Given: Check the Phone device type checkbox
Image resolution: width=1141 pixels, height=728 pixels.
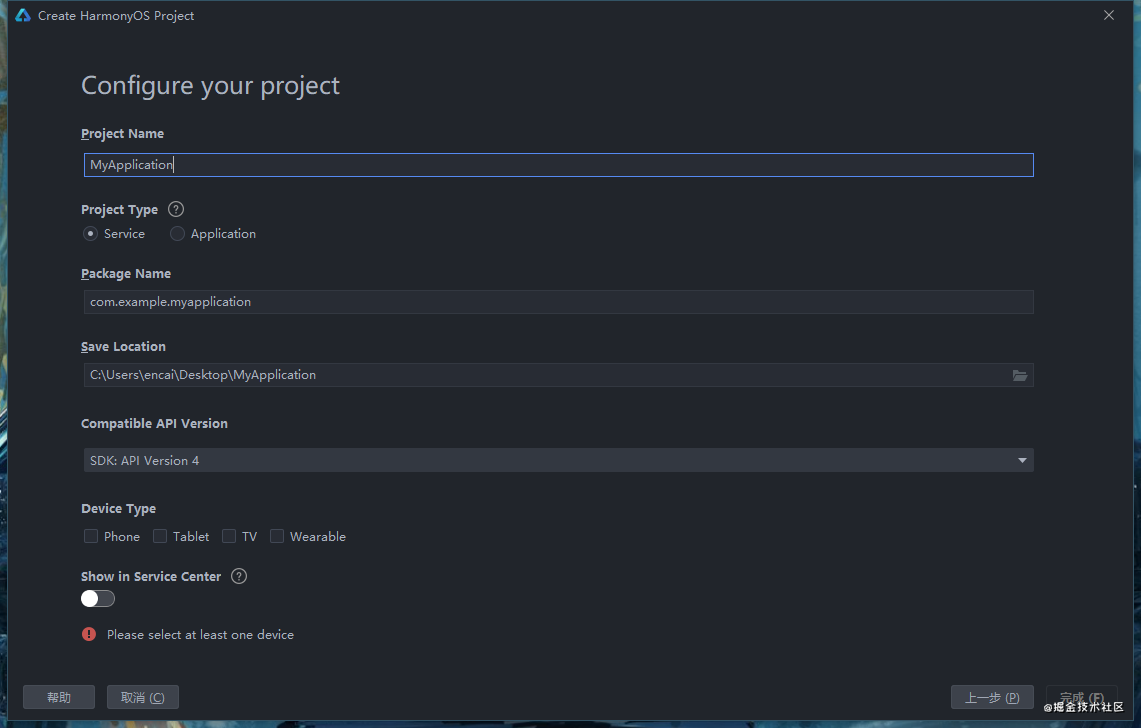Looking at the screenshot, I should (91, 537).
